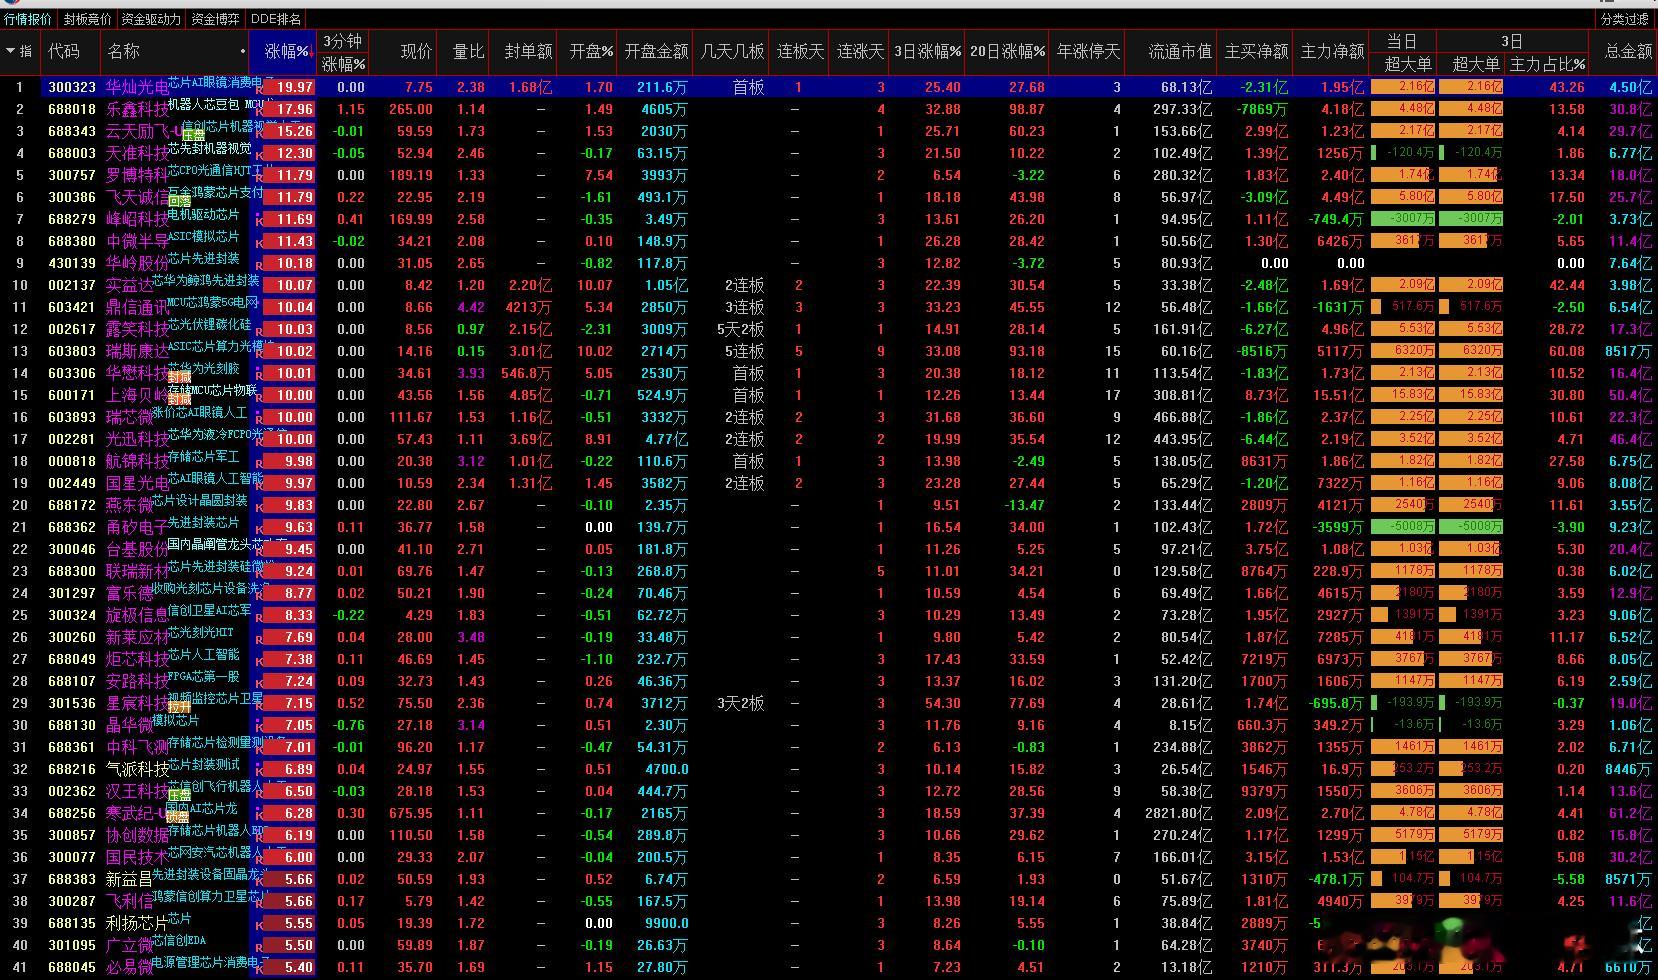Click the small dot in 名称 header

pos(243,51)
